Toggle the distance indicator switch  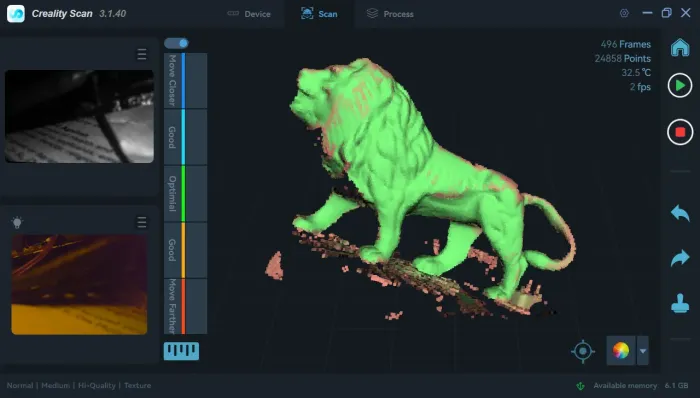coord(176,43)
